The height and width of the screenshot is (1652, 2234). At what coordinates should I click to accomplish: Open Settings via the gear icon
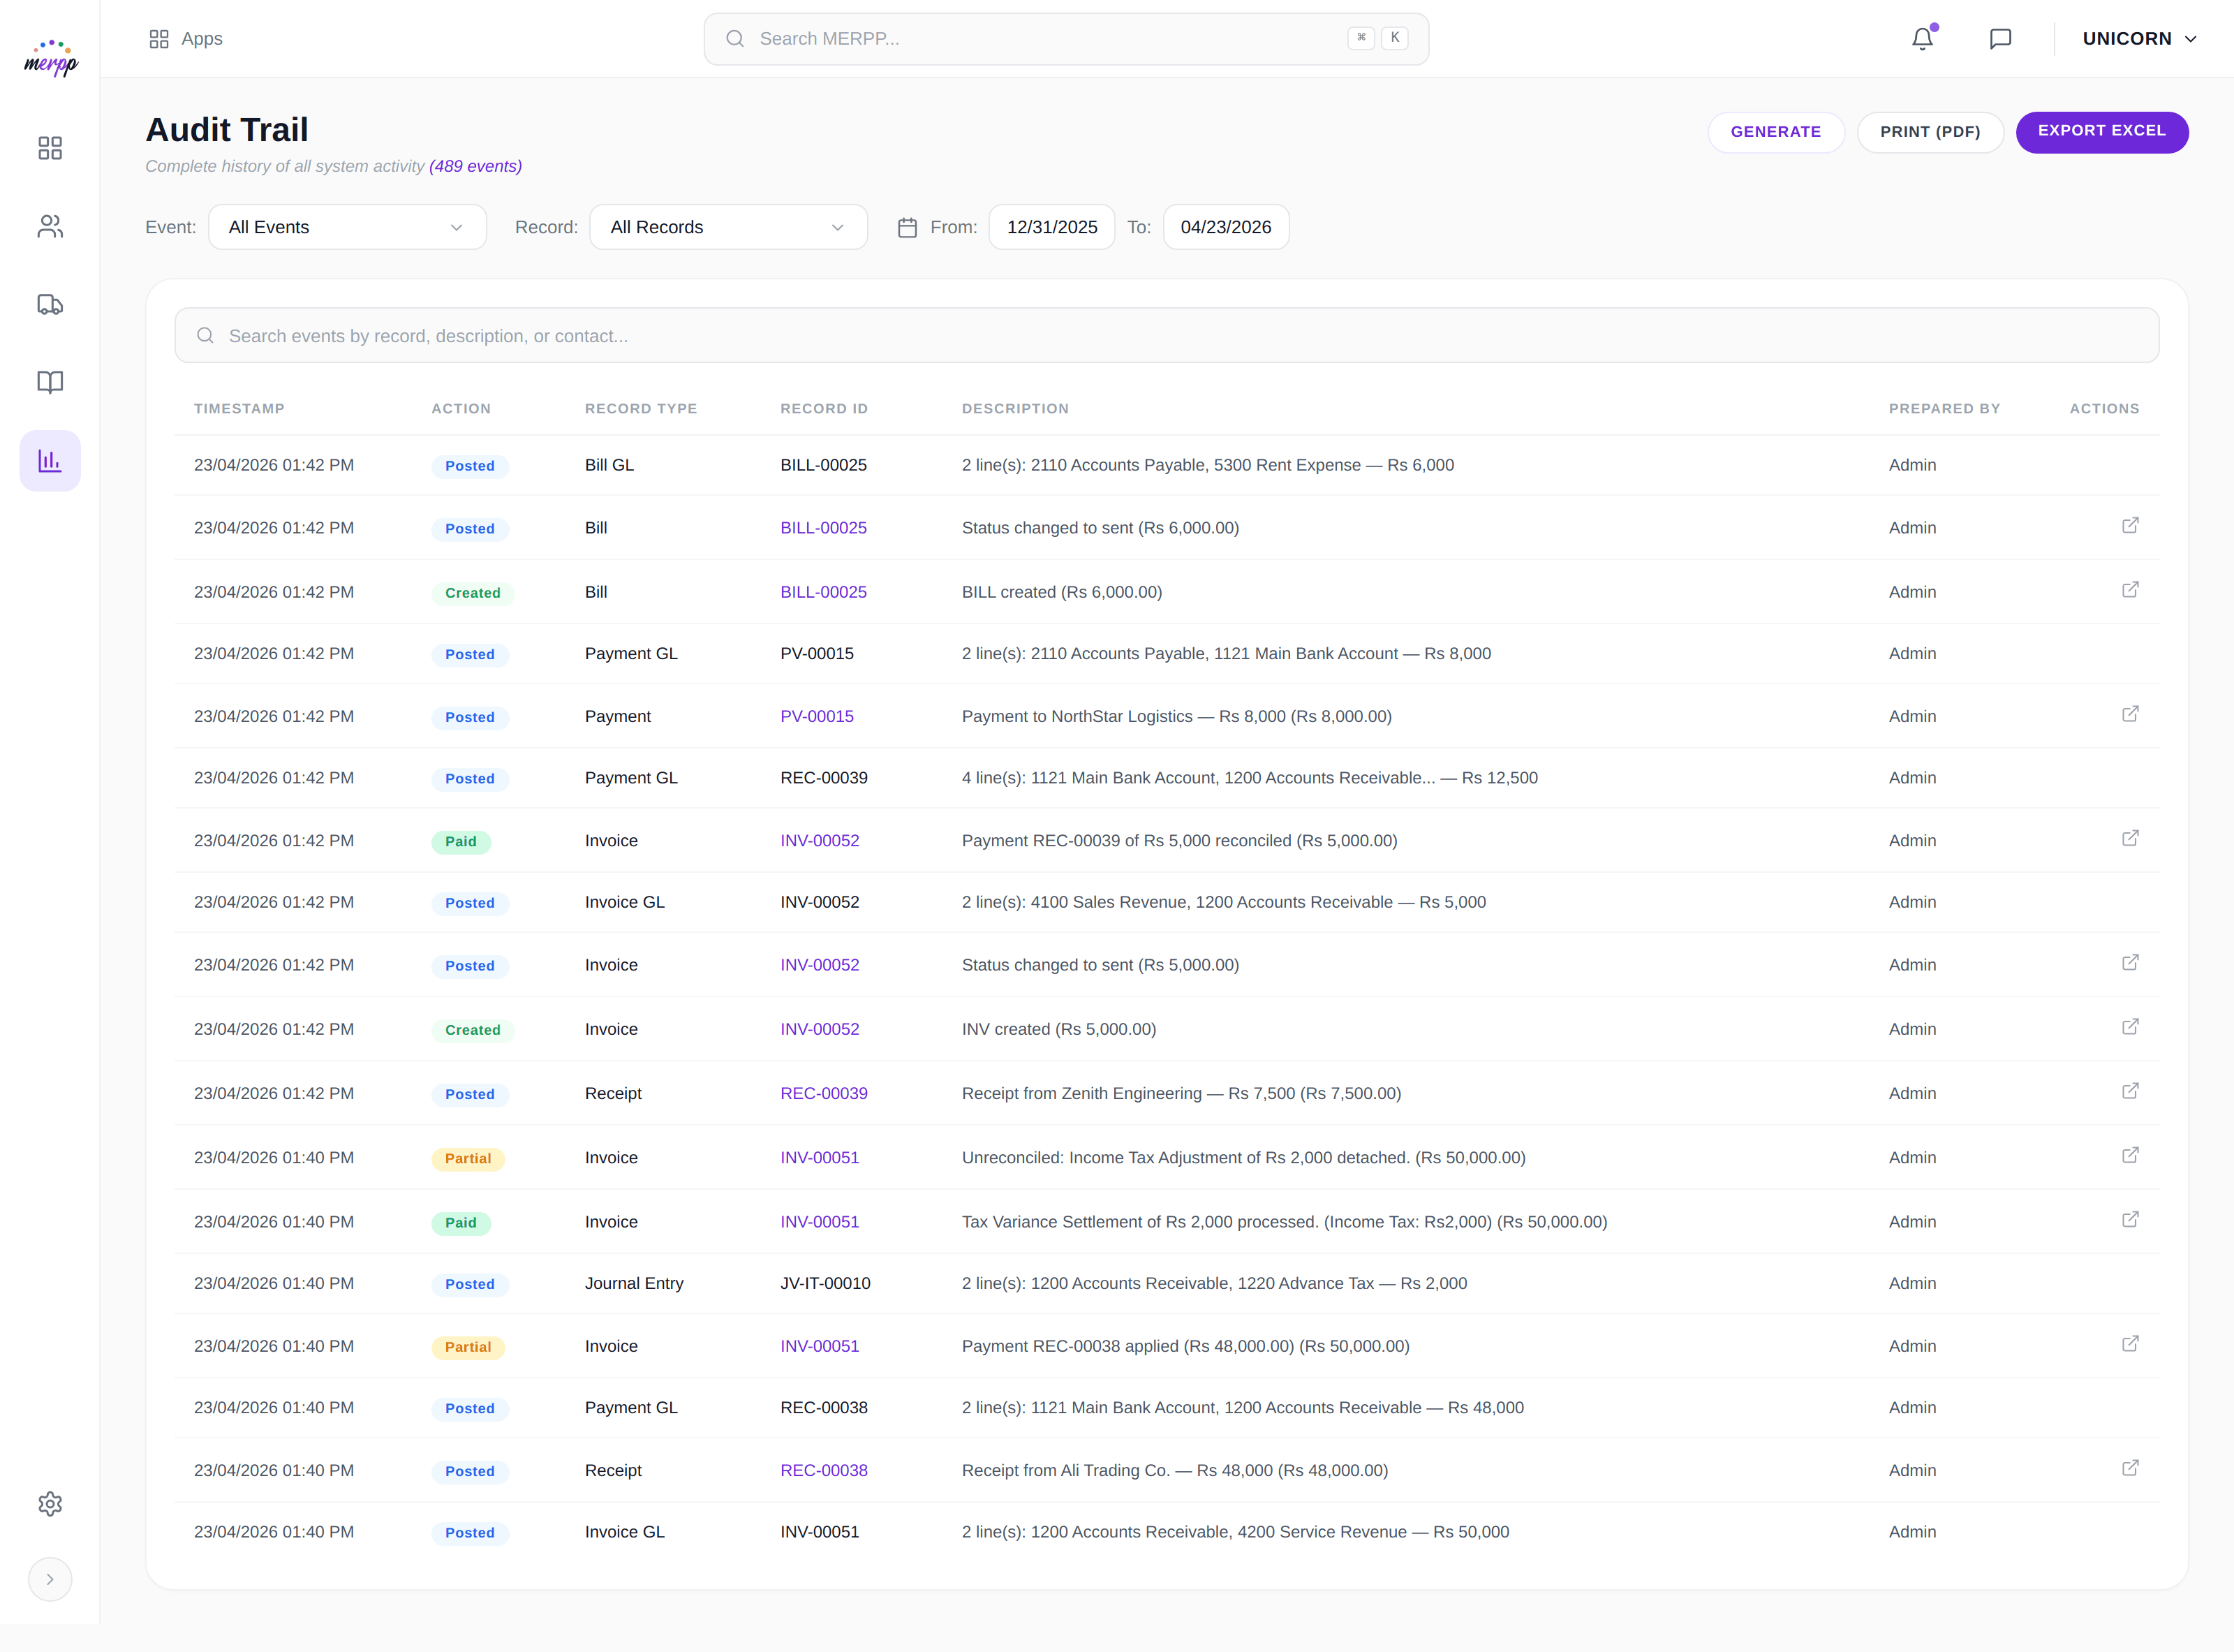[x=50, y=1504]
